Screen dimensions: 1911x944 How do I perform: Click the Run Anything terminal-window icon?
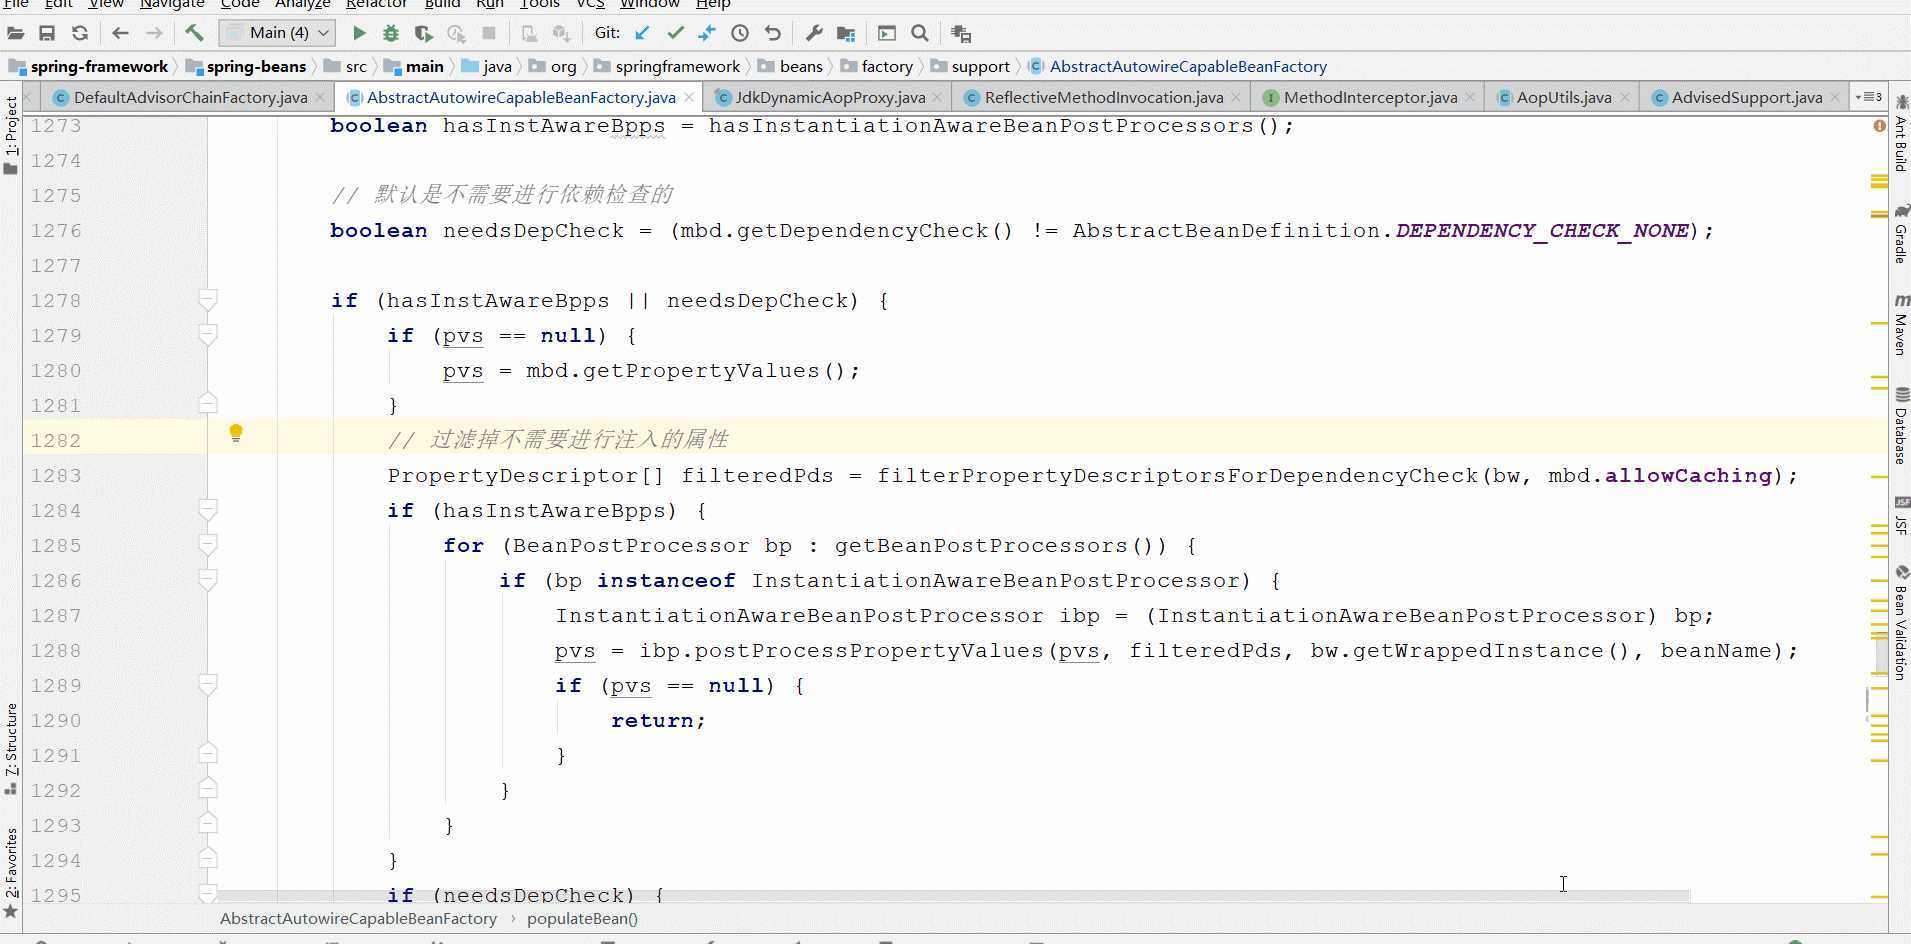pyautogui.click(x=887, y=33)
